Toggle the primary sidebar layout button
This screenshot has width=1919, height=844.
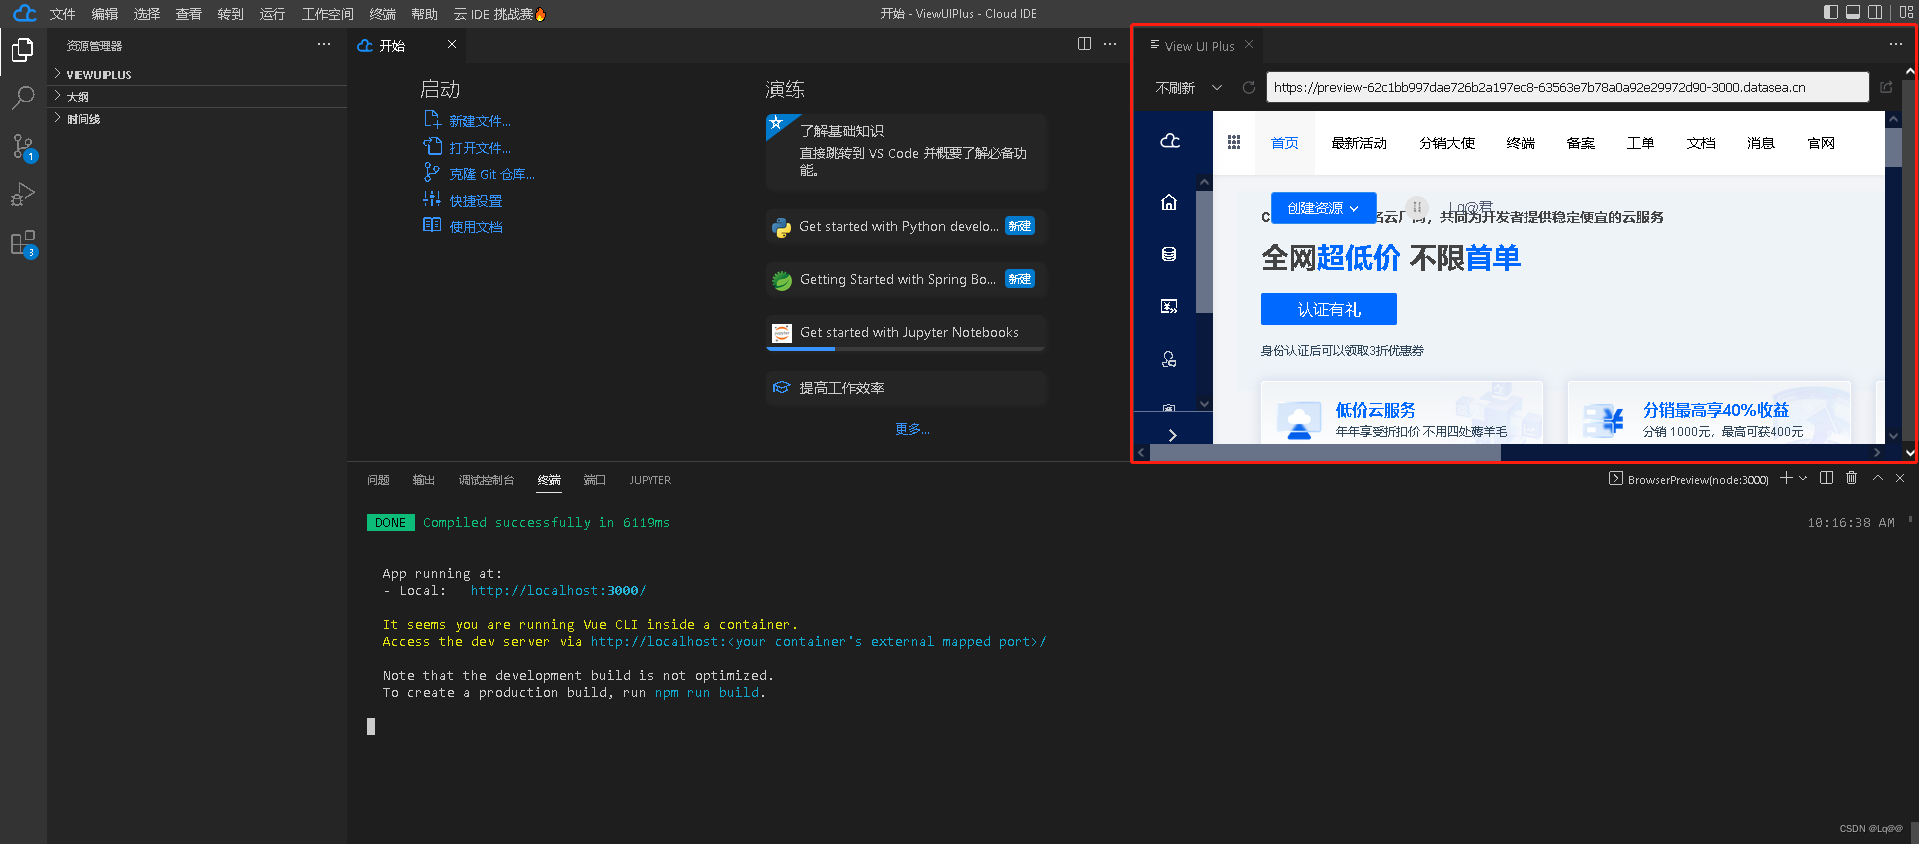click(1831, 13)
